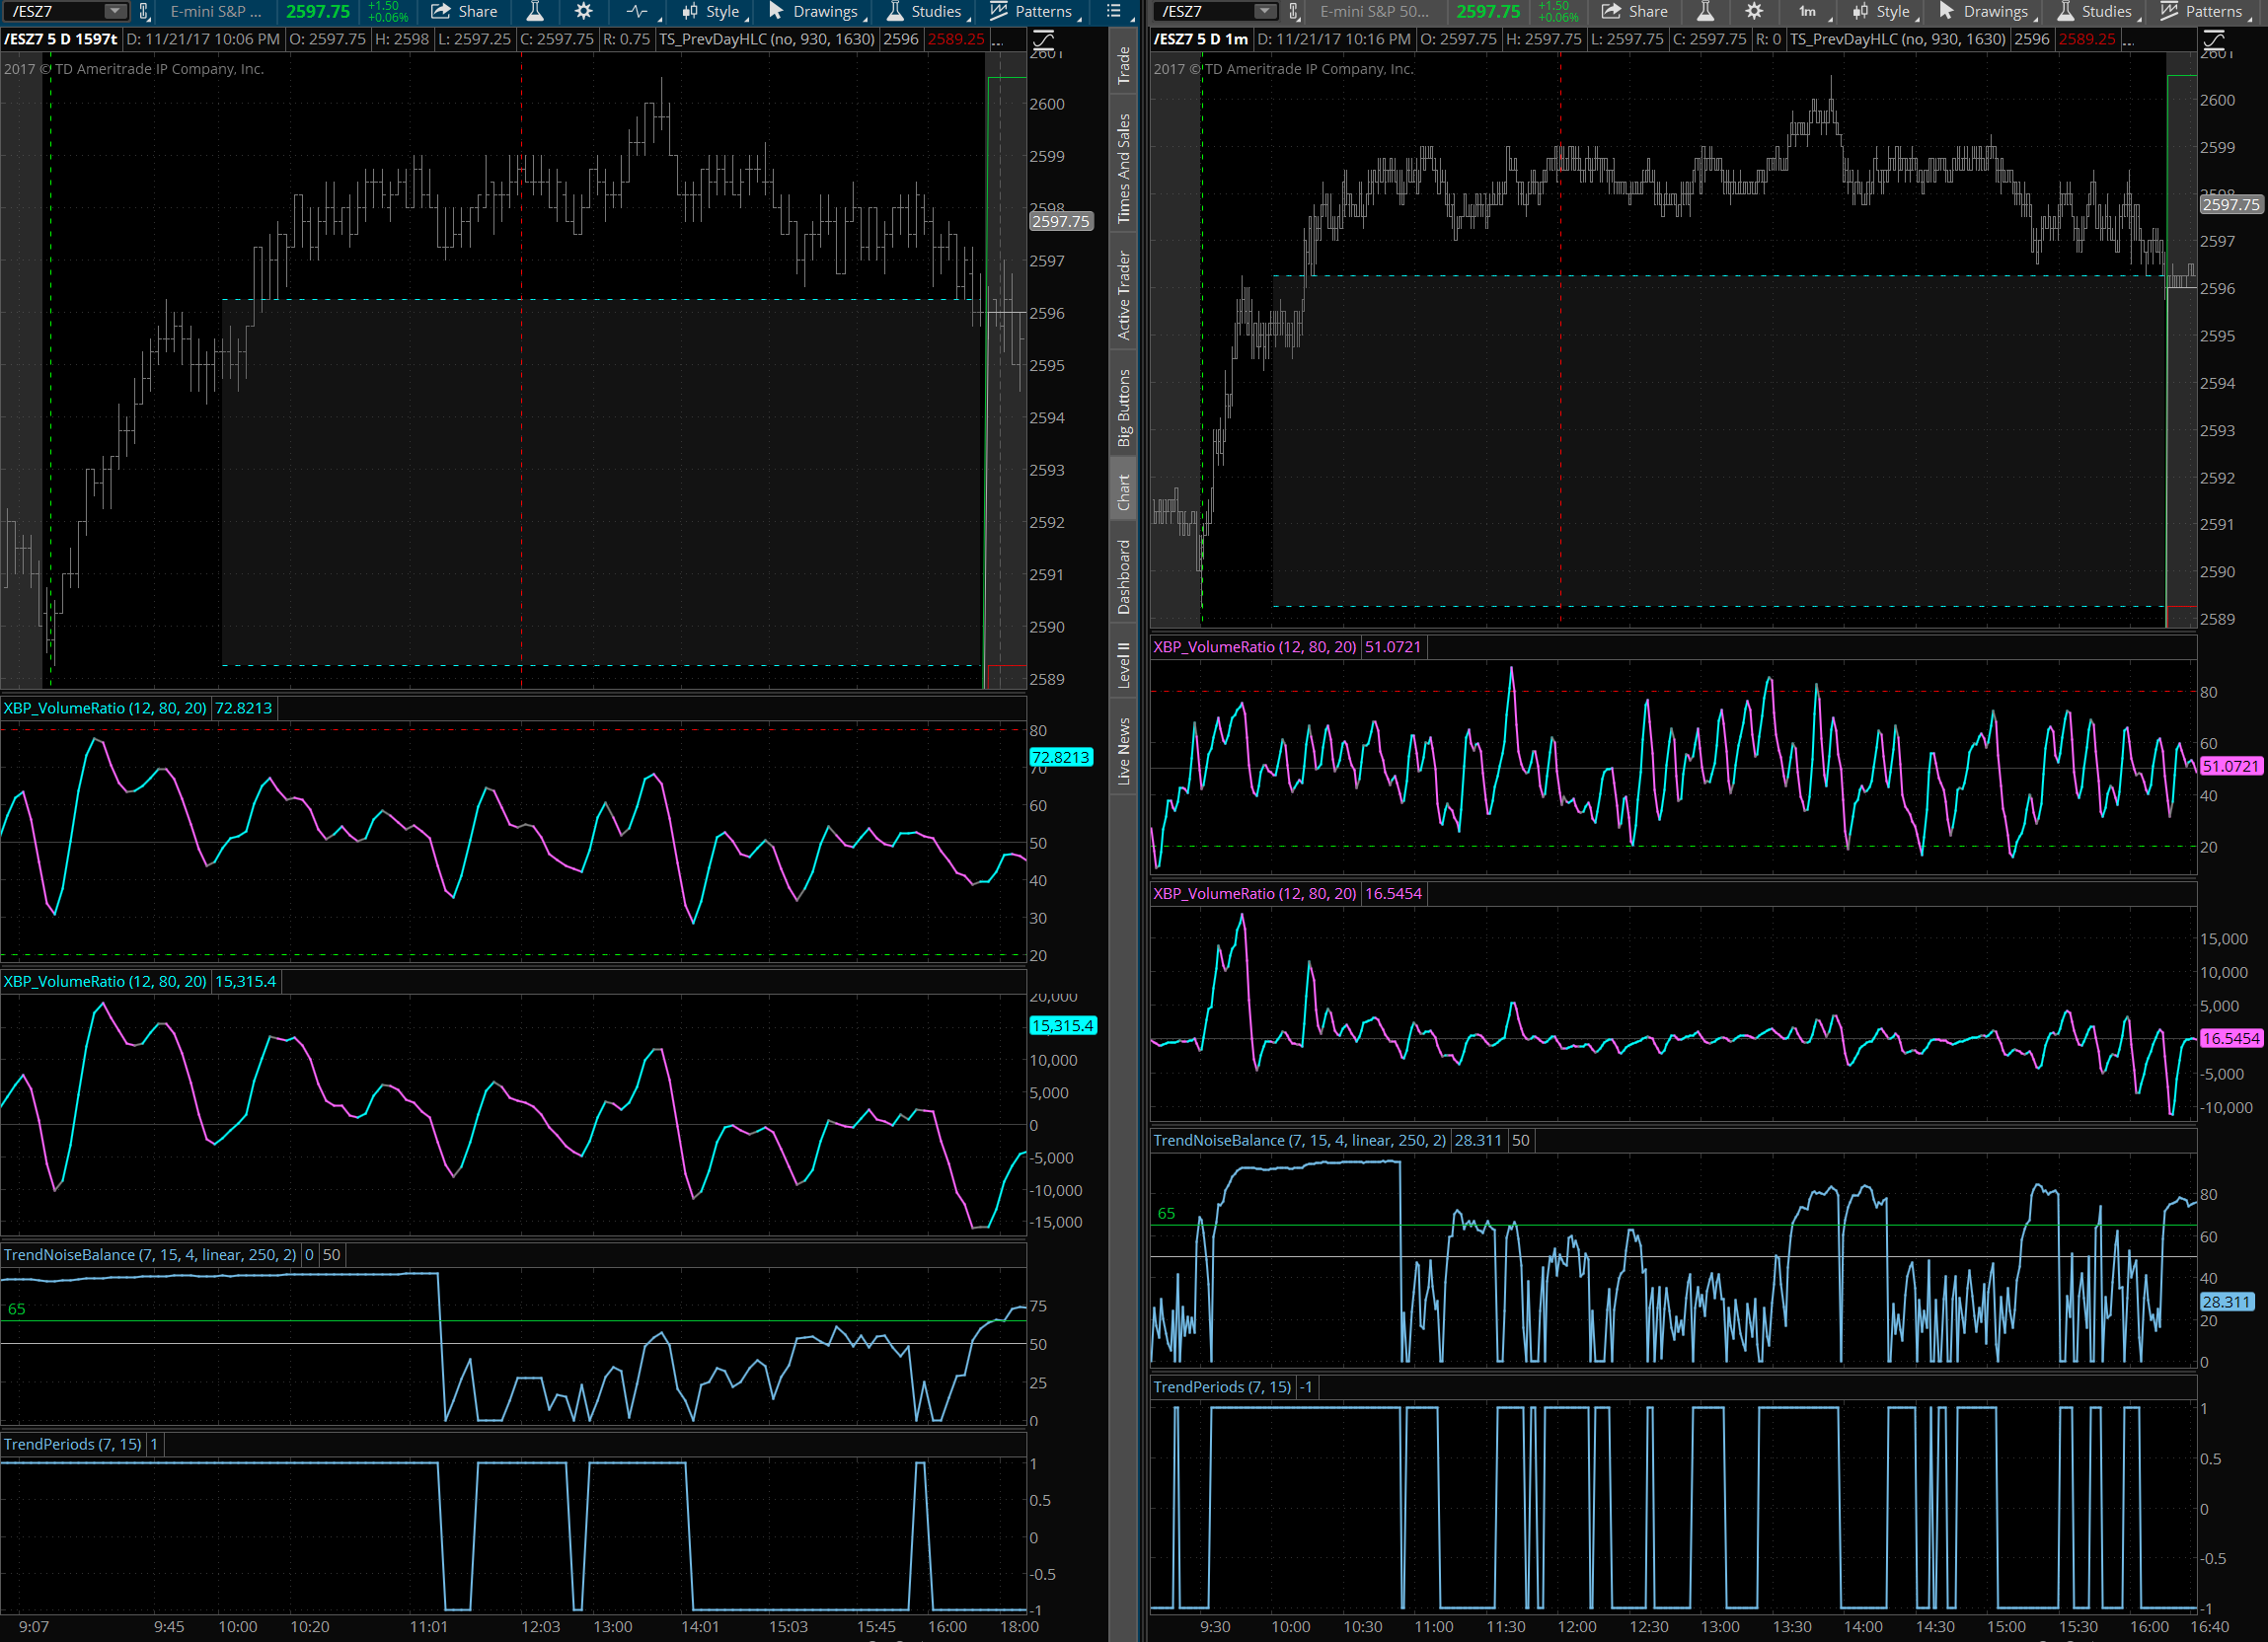Open right chart's 1m timeframe dropdown
Image resolution: width=2268 pixels, height=1642 pixels.
(1808, 12)
